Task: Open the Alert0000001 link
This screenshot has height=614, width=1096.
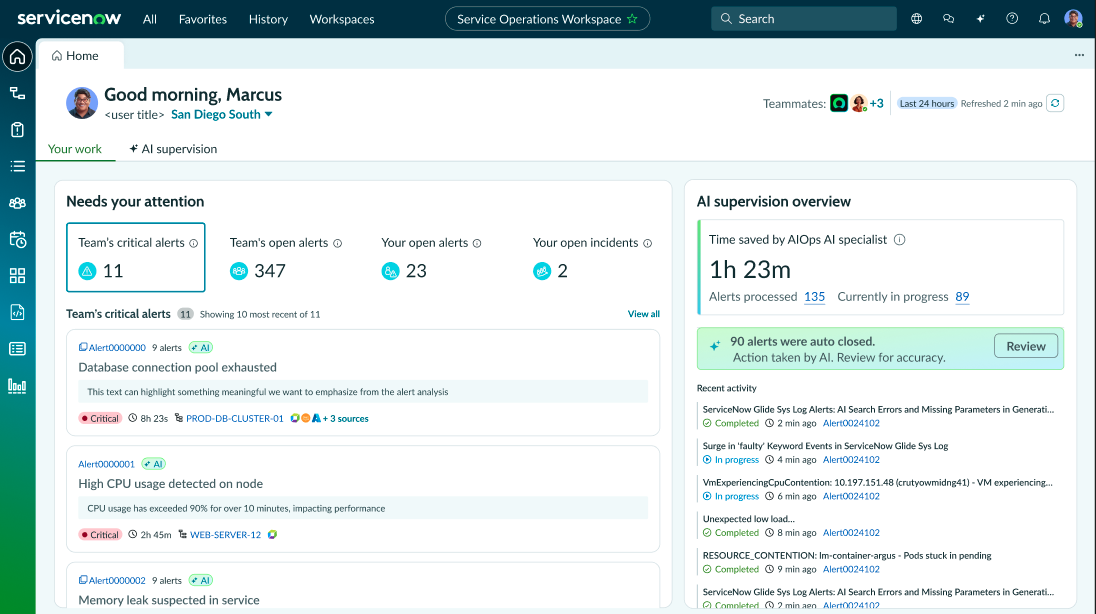Action: [106, 464]
